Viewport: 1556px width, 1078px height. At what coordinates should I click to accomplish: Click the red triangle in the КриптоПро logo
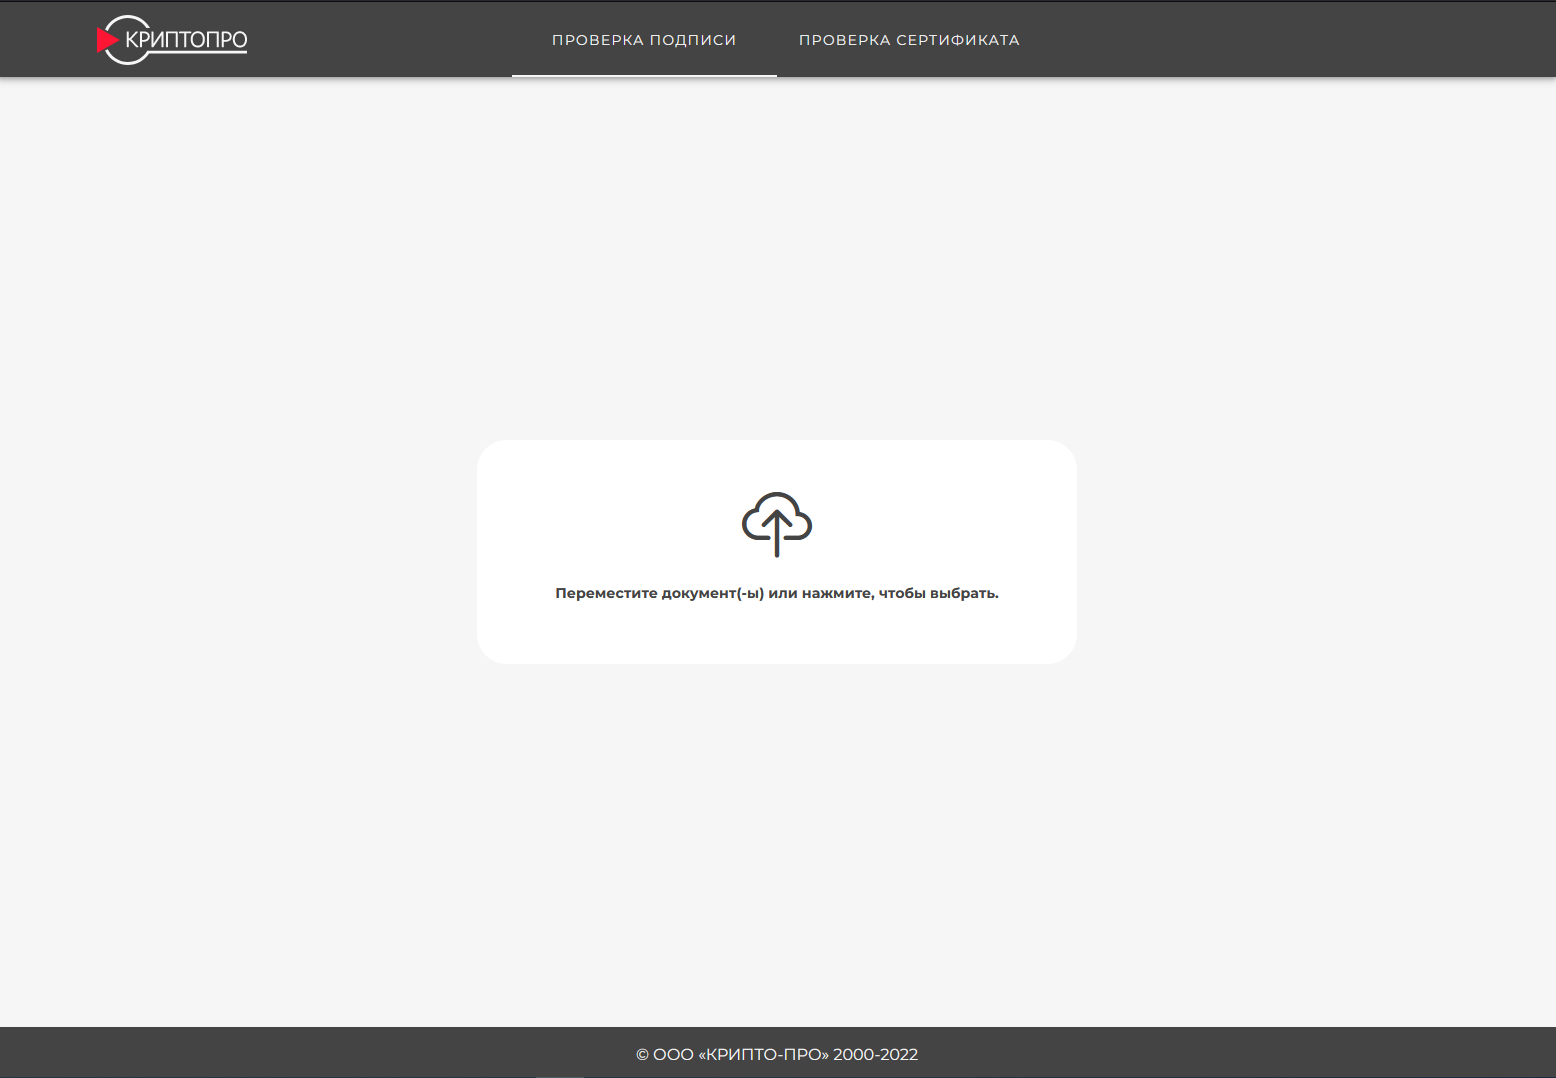click(106, 40)
